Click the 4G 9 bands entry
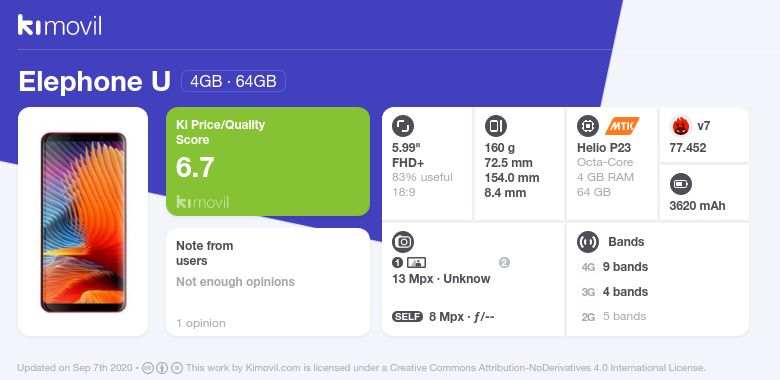Viewport: 780px width, 380px height. [614, 267]
